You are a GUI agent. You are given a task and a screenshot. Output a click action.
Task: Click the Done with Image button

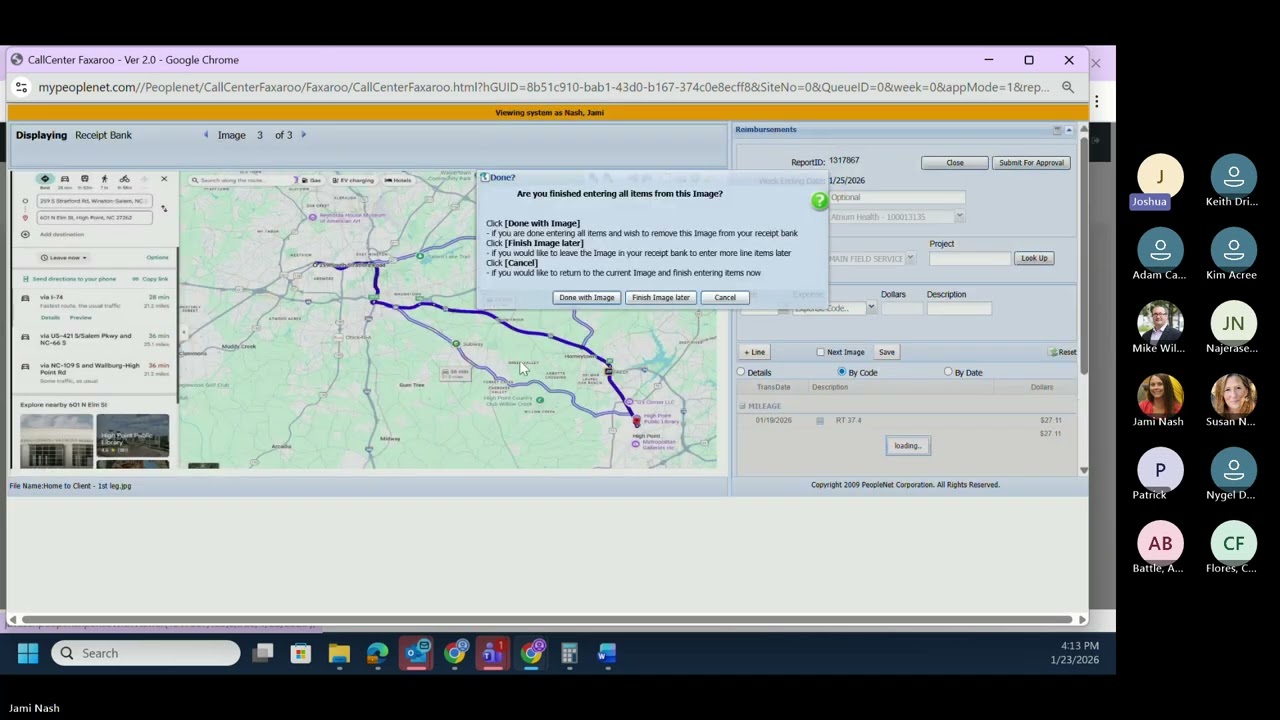tap(587, 297)
